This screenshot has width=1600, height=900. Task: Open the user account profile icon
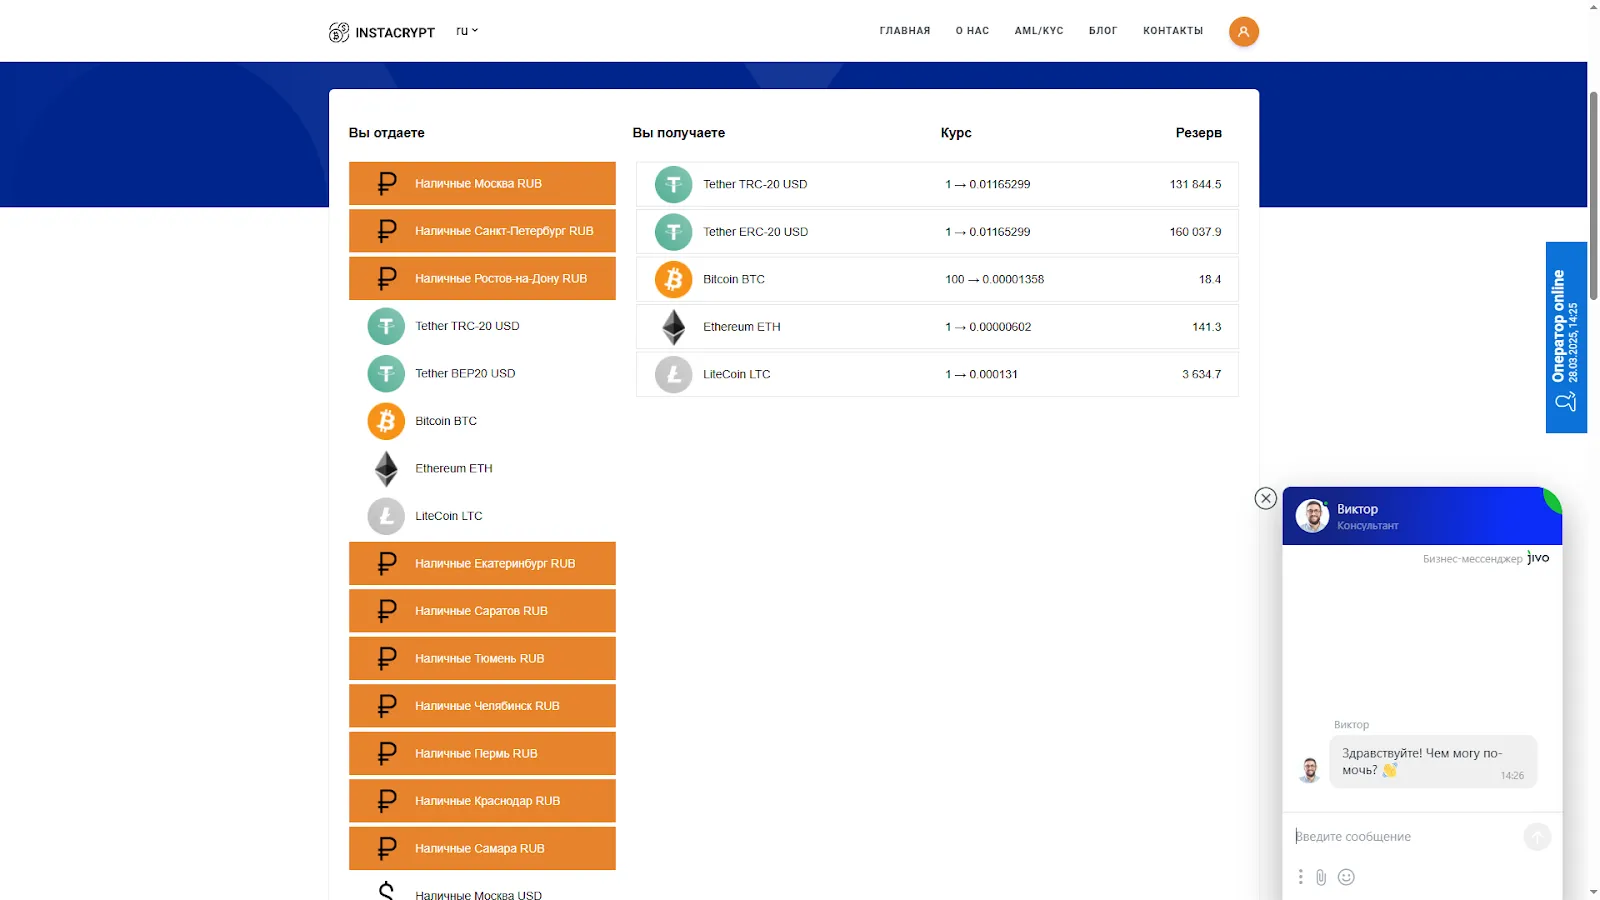[1243, 32]
